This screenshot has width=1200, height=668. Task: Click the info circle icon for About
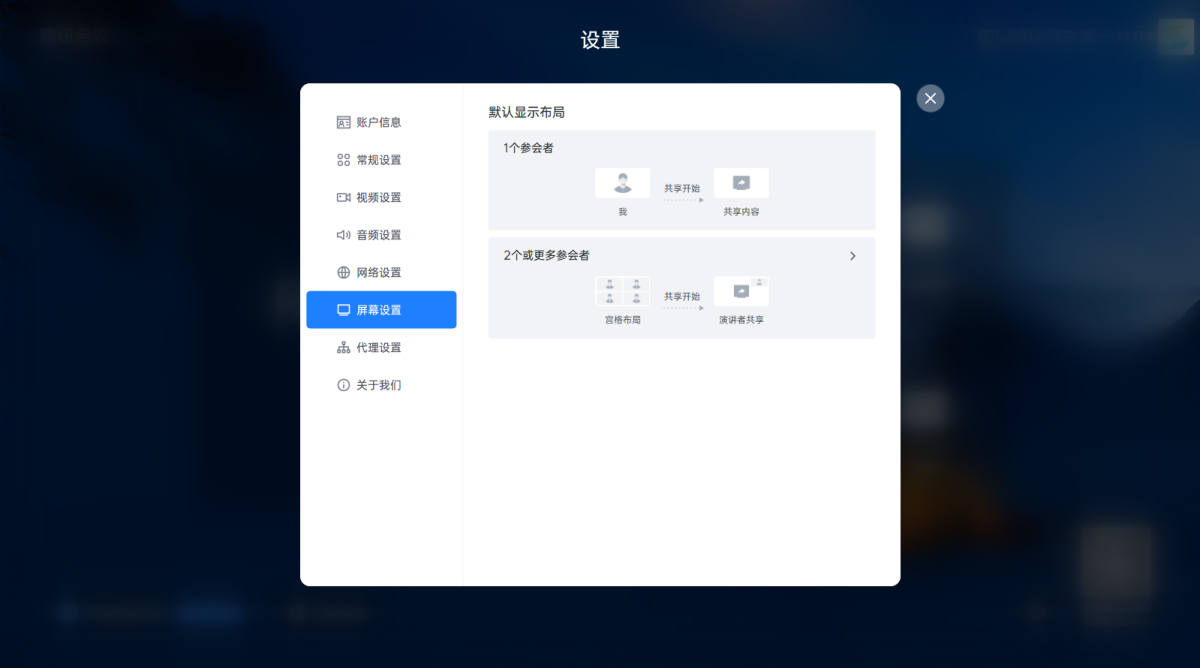click(343, 385)
